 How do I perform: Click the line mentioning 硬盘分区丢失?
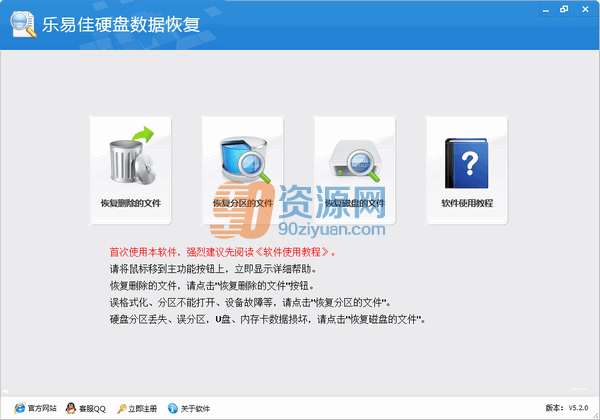(267, 319)
